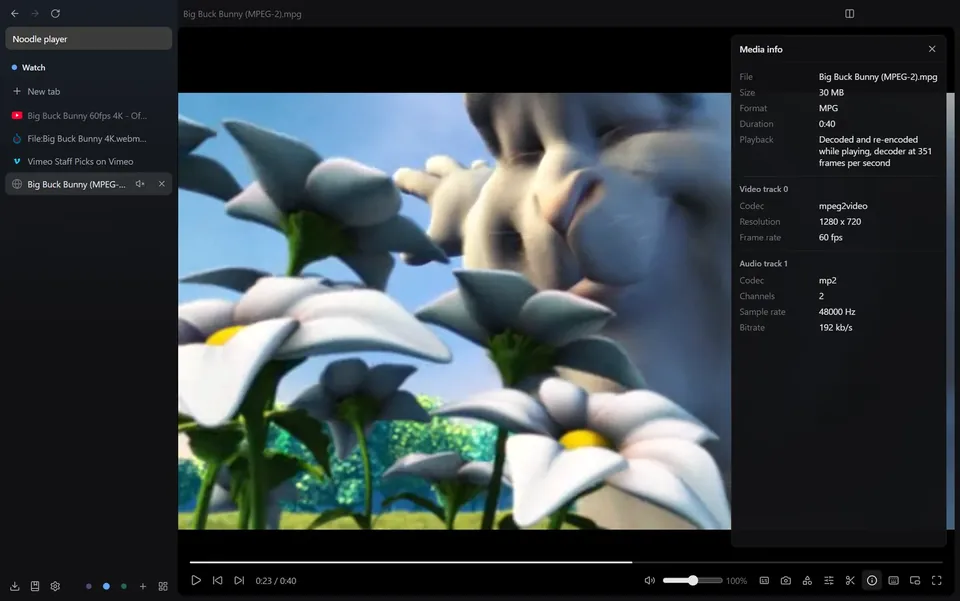The height and width of the screenshot is (601, 960).
Task: Switch to Vimeo Staff Picks tab
Action: point(89,162)
